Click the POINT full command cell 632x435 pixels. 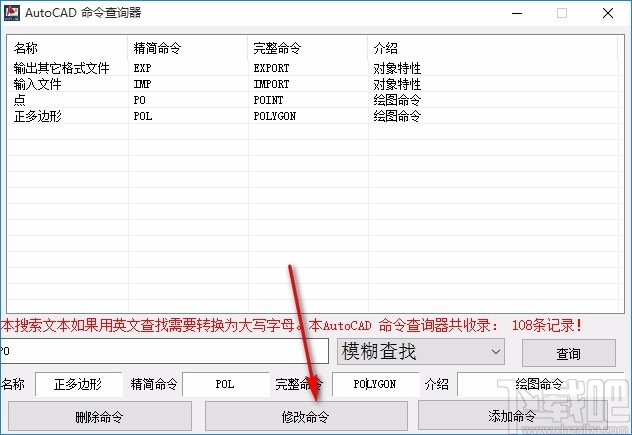268,100
